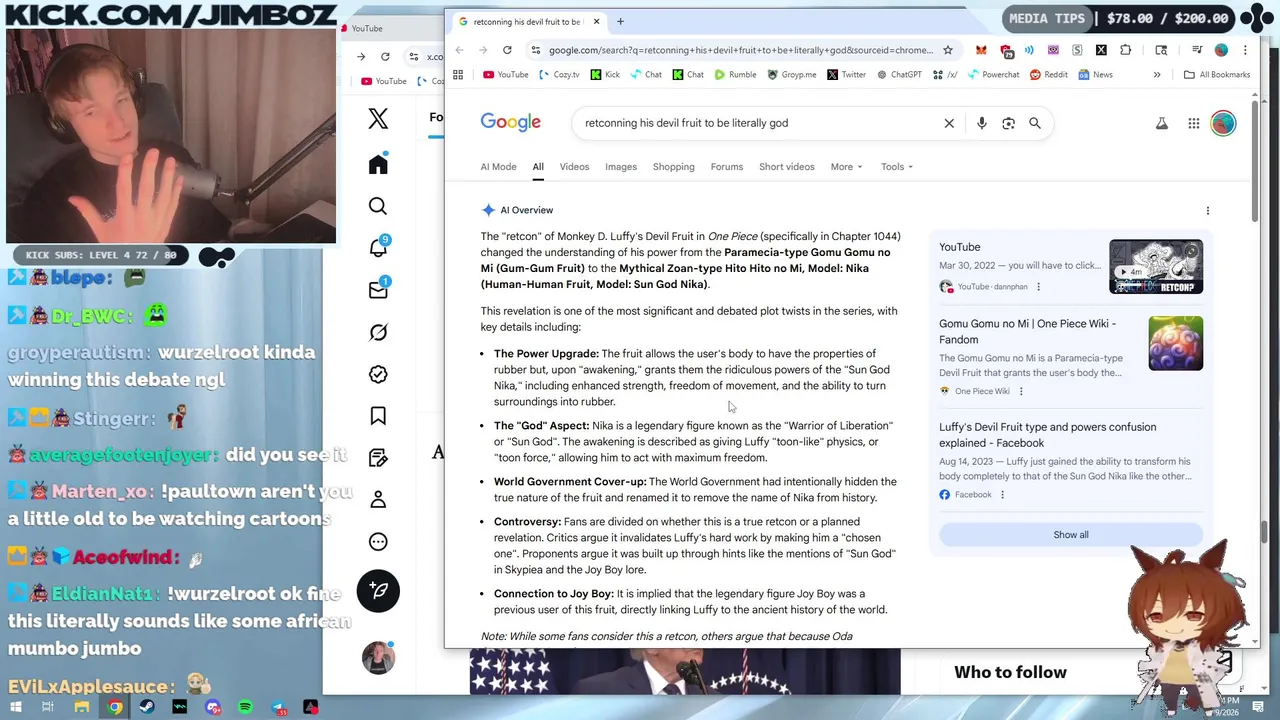Switch to Videos results tab

(x=574, y=167)
